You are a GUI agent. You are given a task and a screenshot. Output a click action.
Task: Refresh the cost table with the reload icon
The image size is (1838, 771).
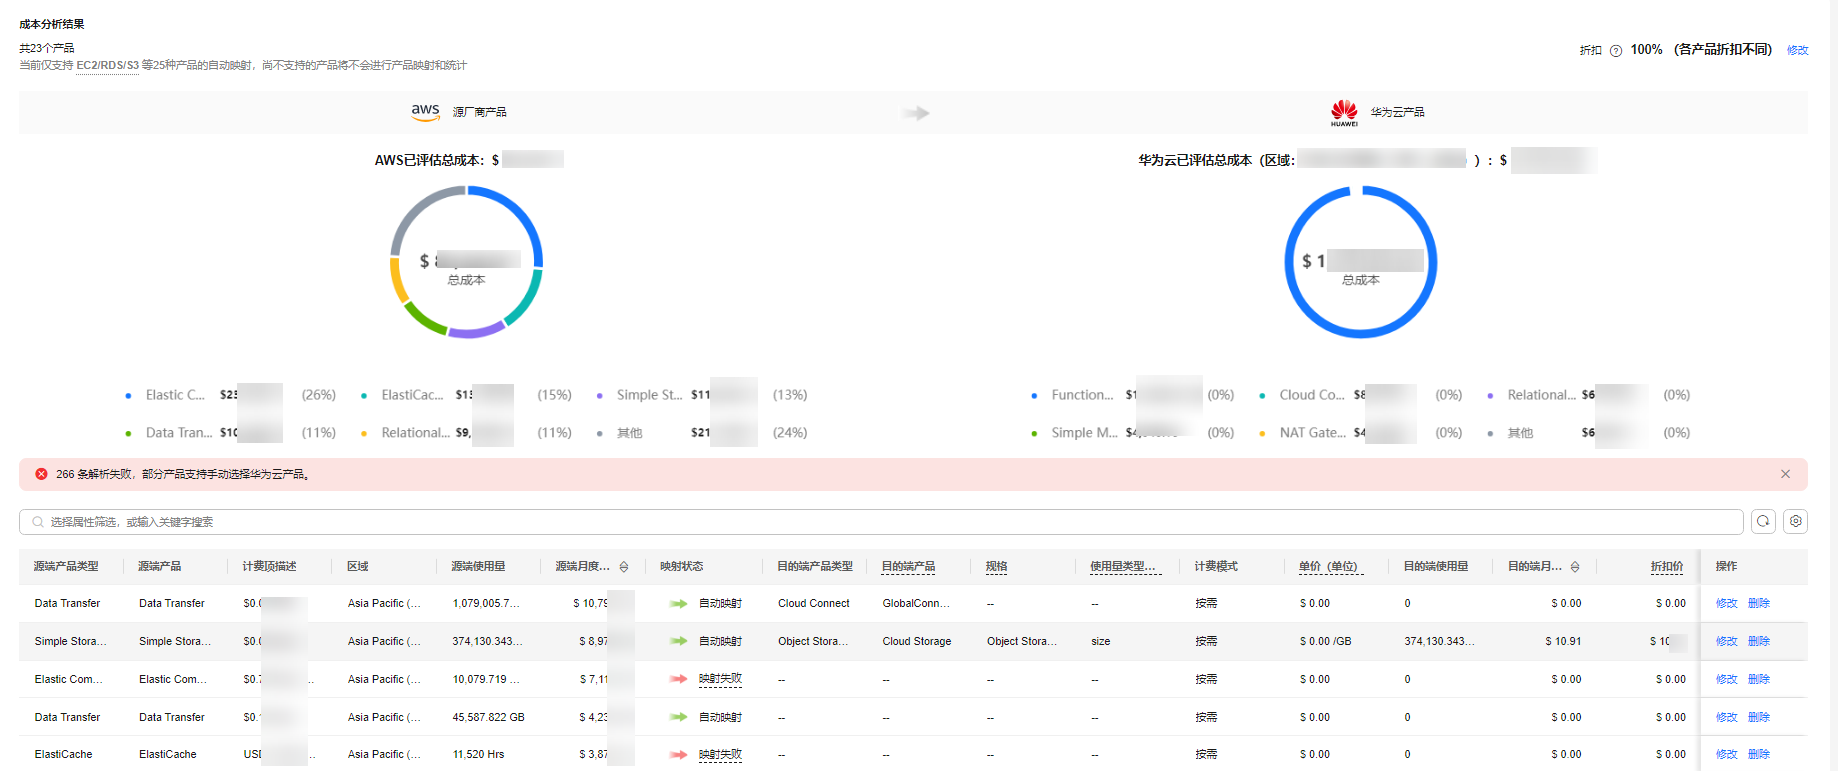tap(1763, 521)
